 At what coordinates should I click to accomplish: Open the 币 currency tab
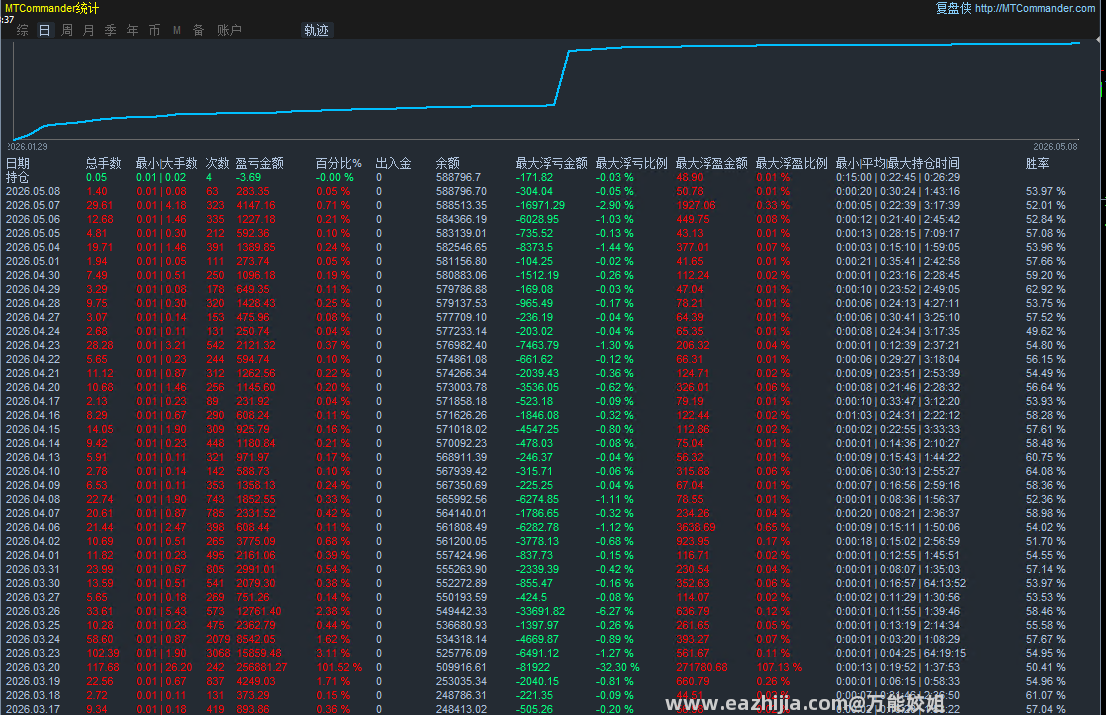[154, 30]
